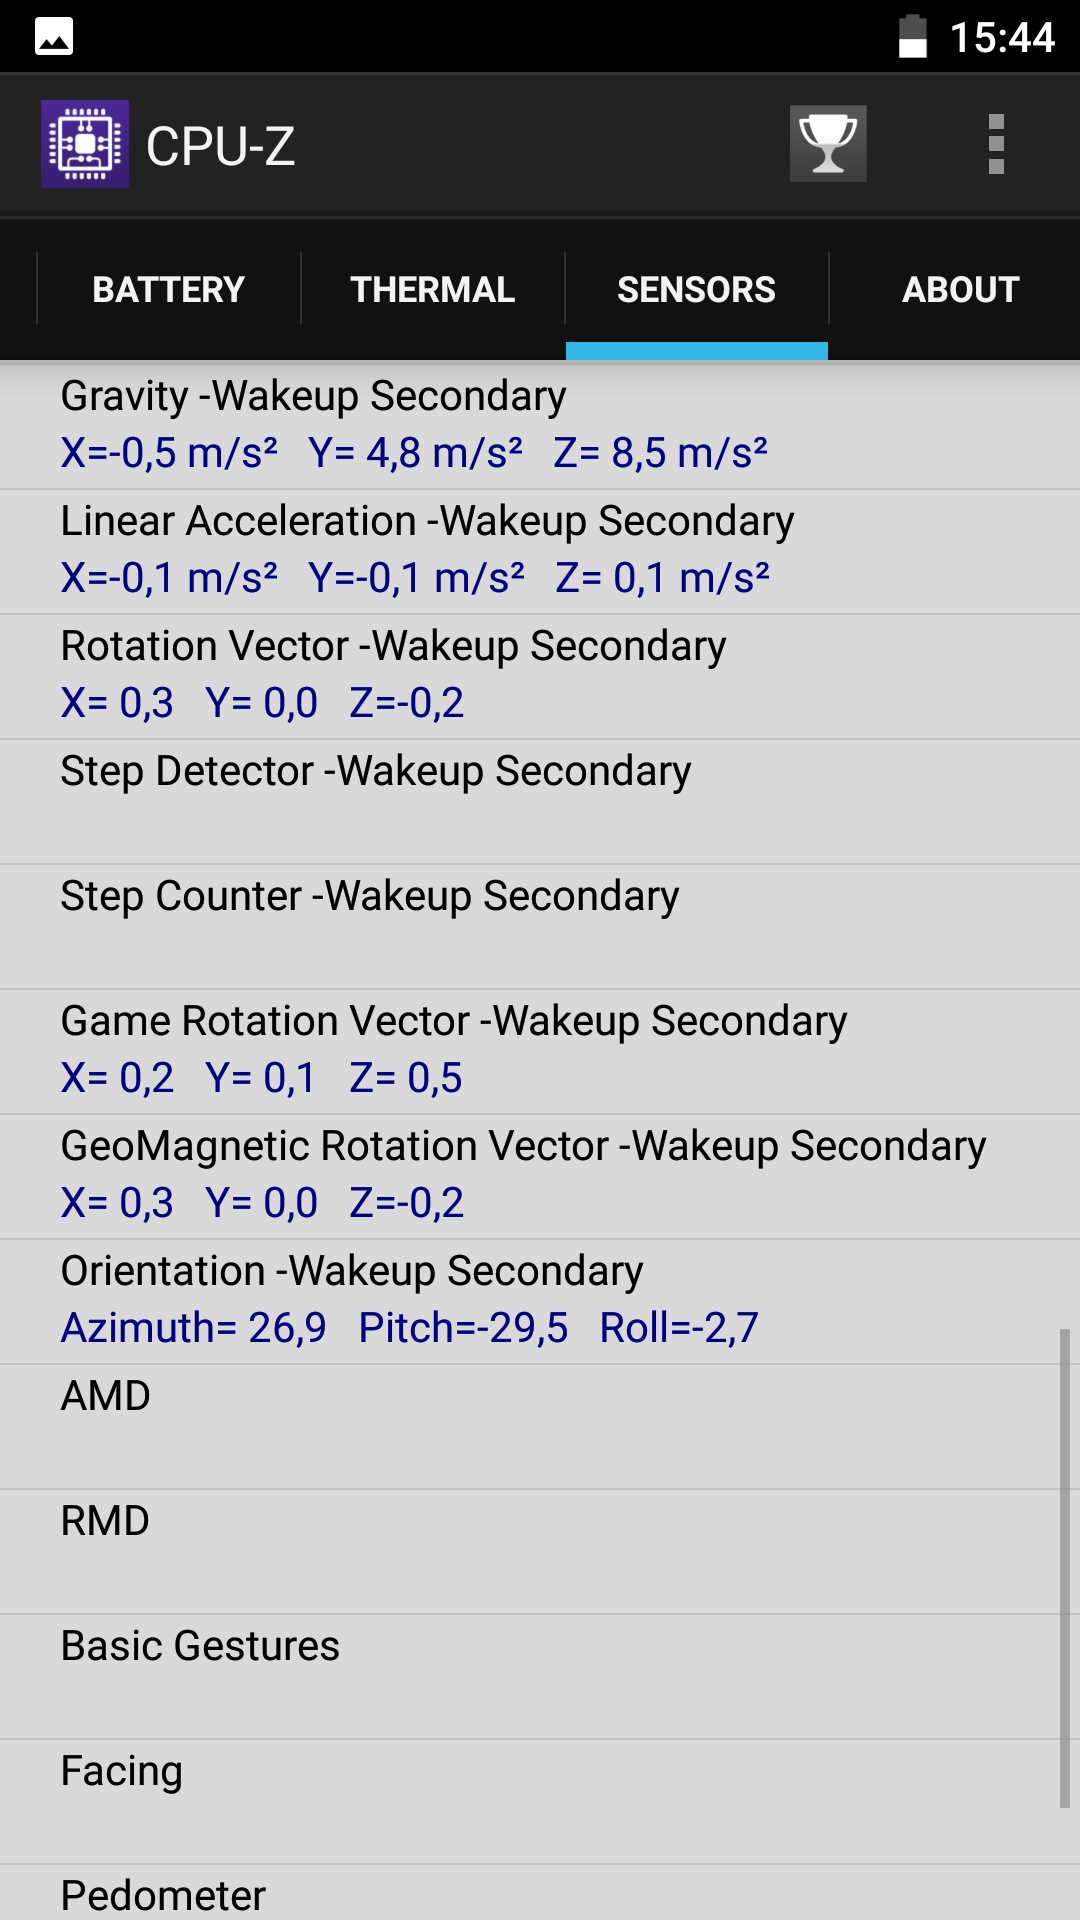Select GeoMagnetic Rotation Vector row
Viewport: 1080px width, 1920px height.
tap(540, 1177)
